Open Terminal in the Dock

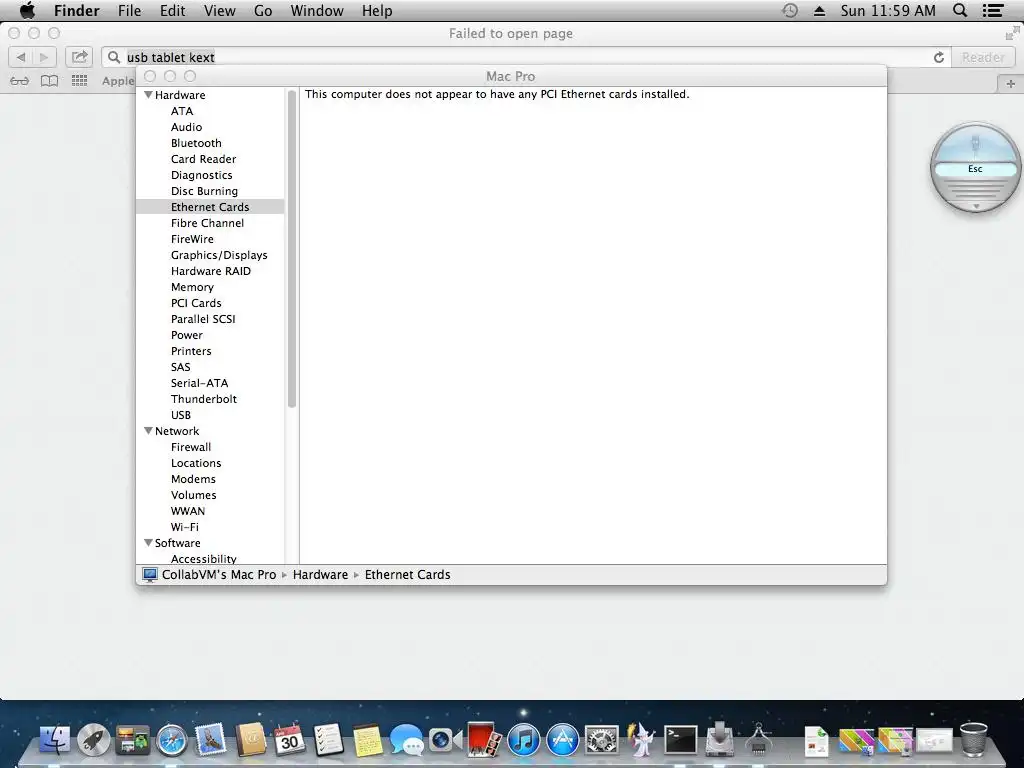[680, 741]
